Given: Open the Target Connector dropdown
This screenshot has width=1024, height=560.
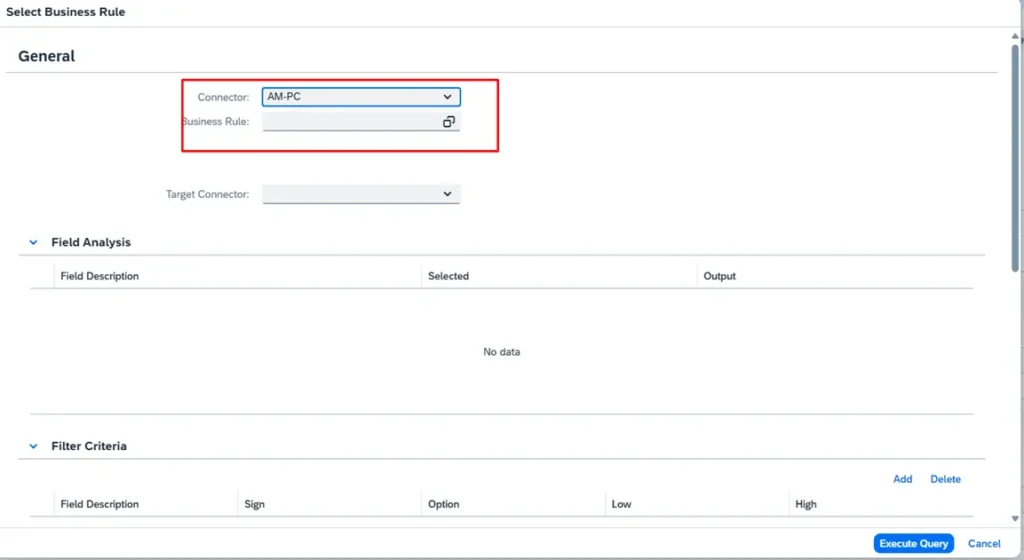Looking at the screenshot, I should (360, 194).
